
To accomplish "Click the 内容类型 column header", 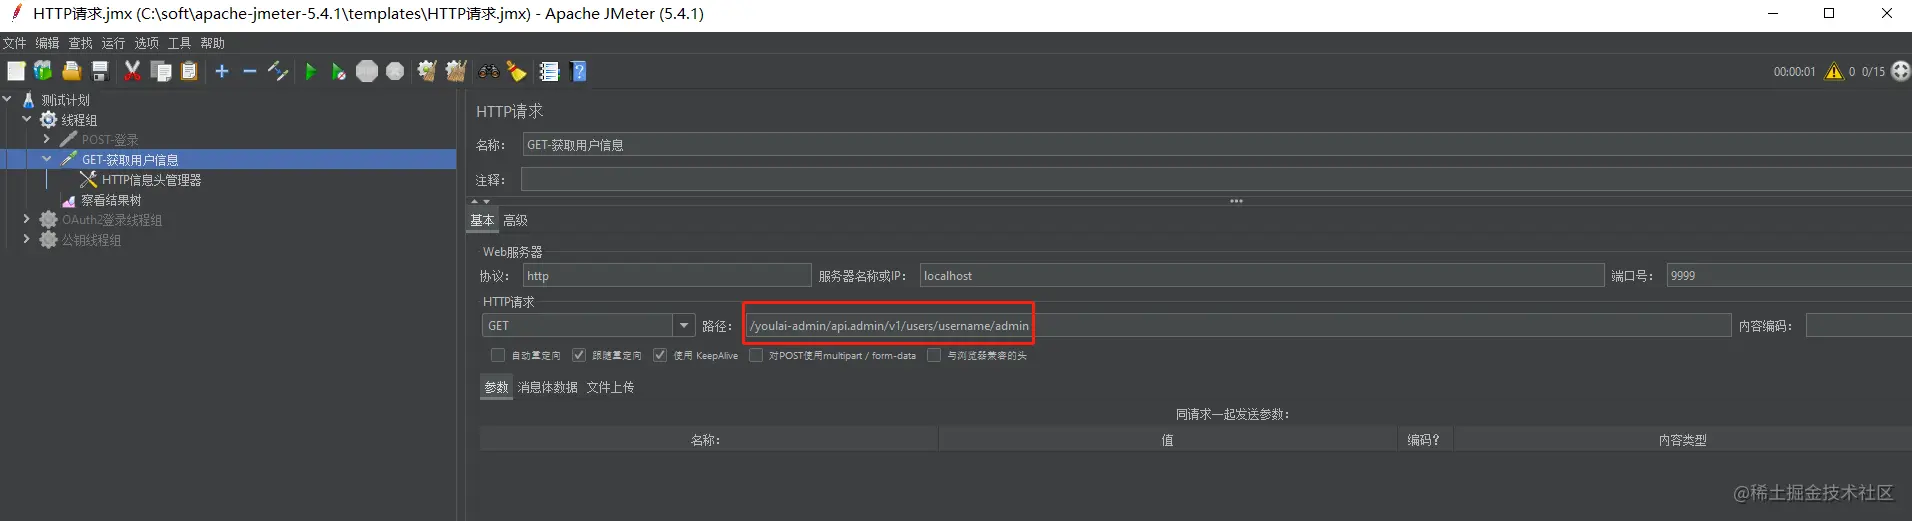I will (x=1682, y=440).
